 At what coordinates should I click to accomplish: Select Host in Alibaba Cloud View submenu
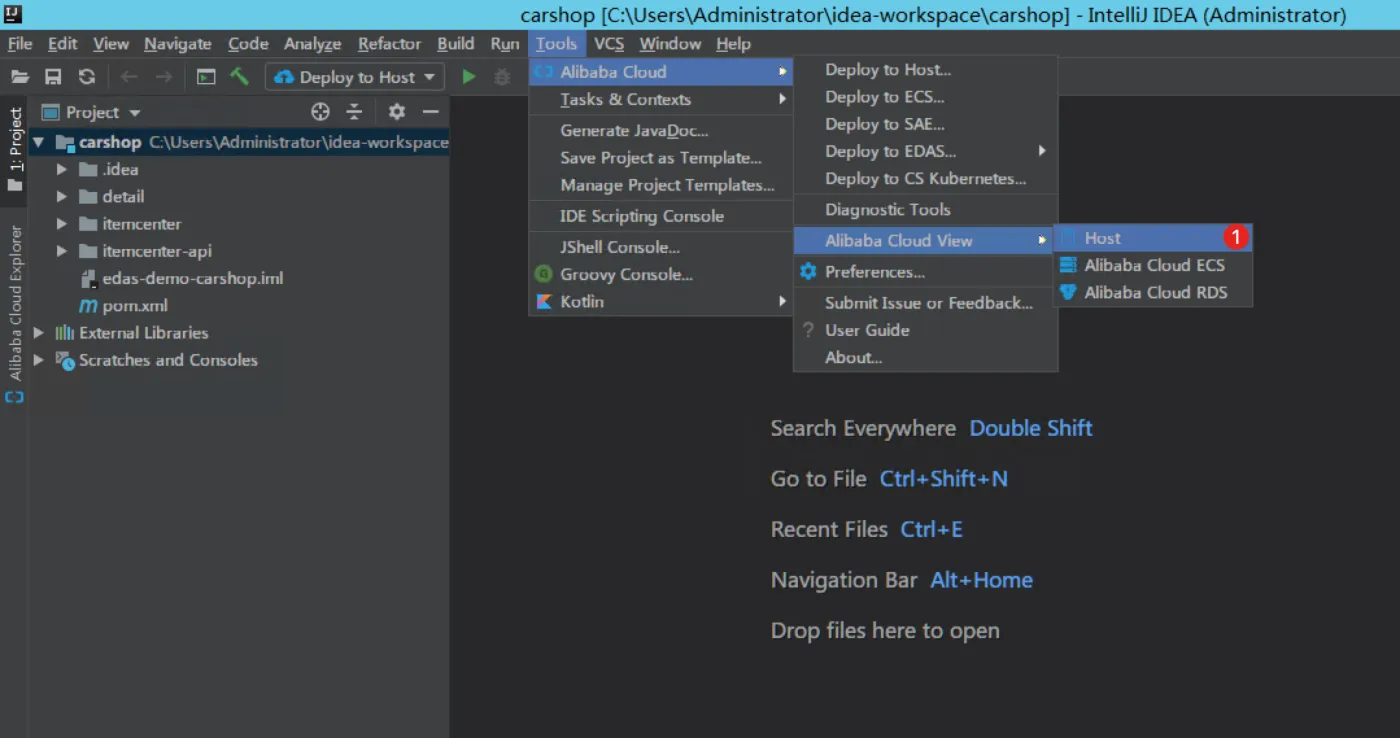pos(1153,238)
